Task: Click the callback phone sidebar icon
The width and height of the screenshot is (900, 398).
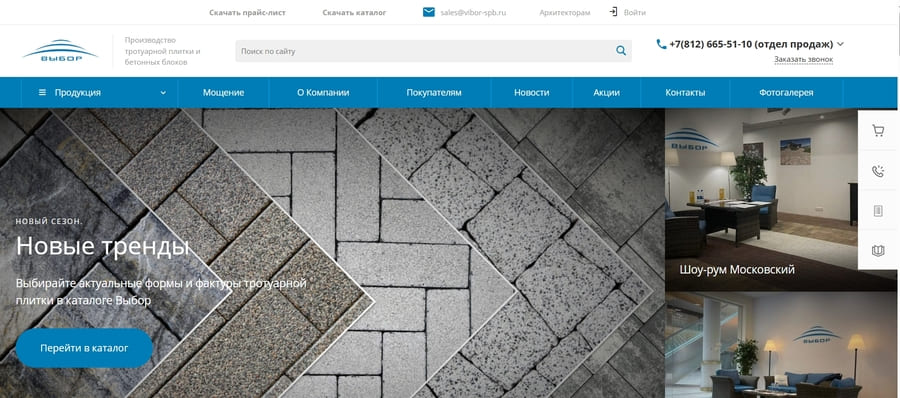Action: point(877,171)
